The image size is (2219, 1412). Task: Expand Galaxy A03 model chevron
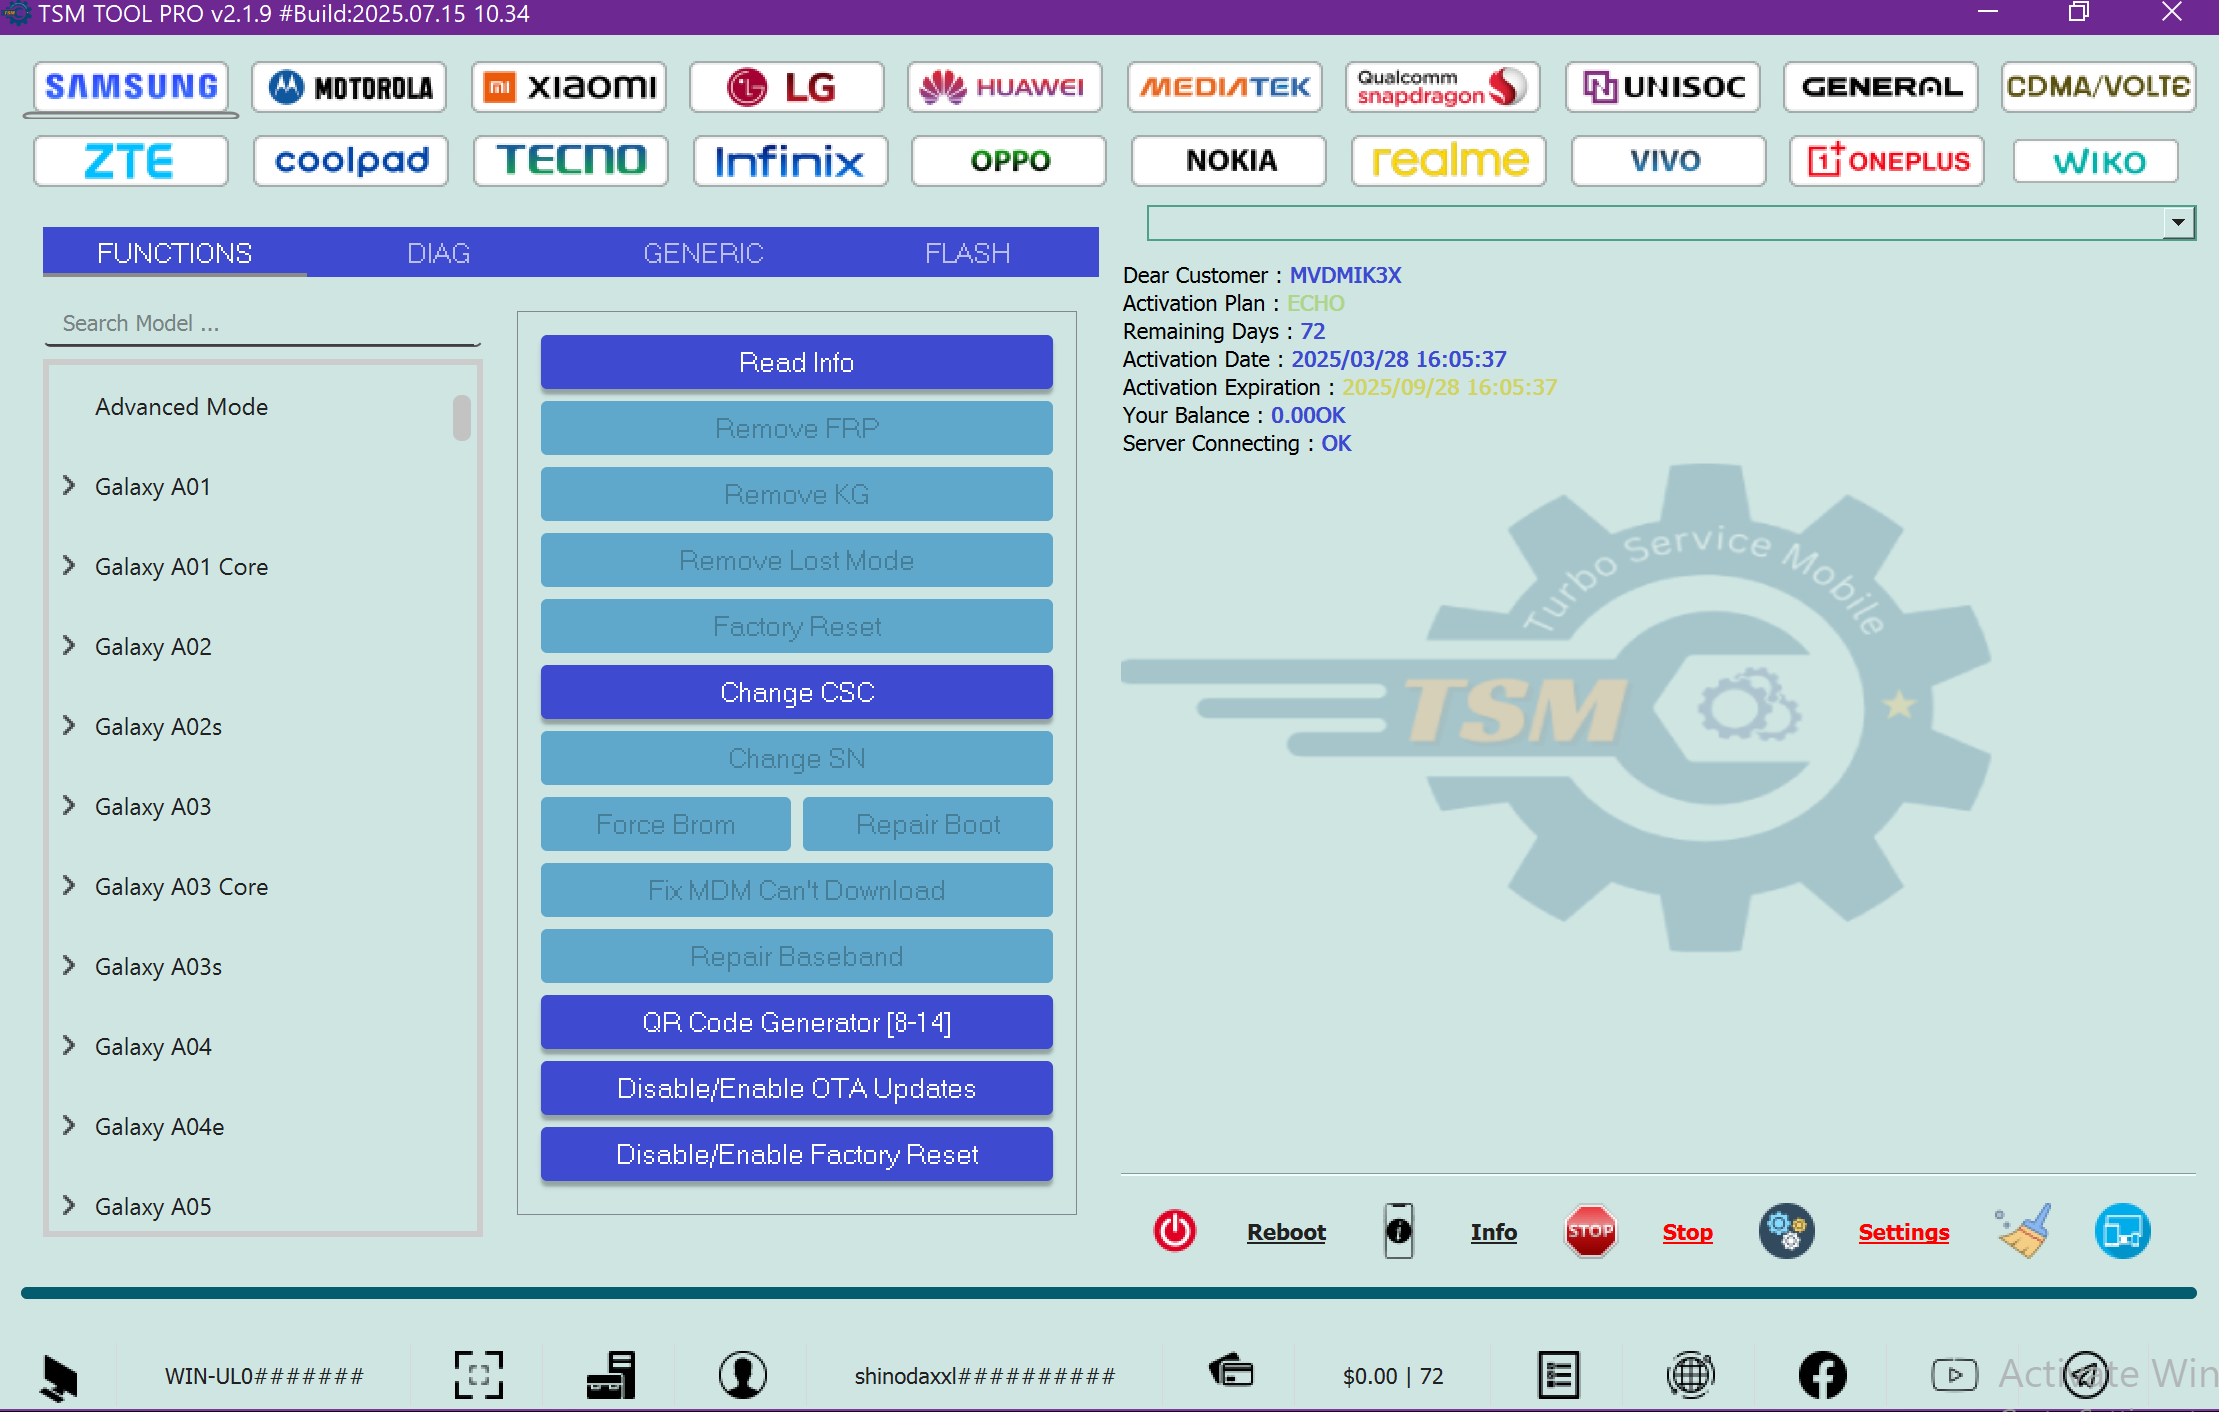(x=69, y=806)
